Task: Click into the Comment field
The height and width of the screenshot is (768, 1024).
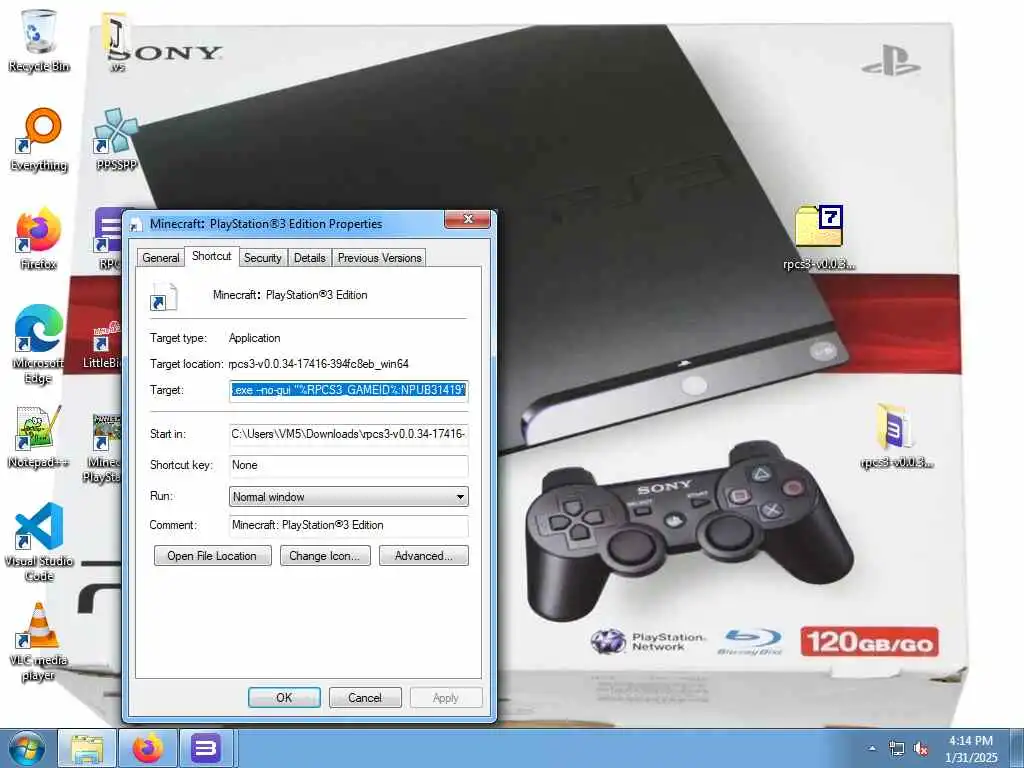Action: point(349,526)
